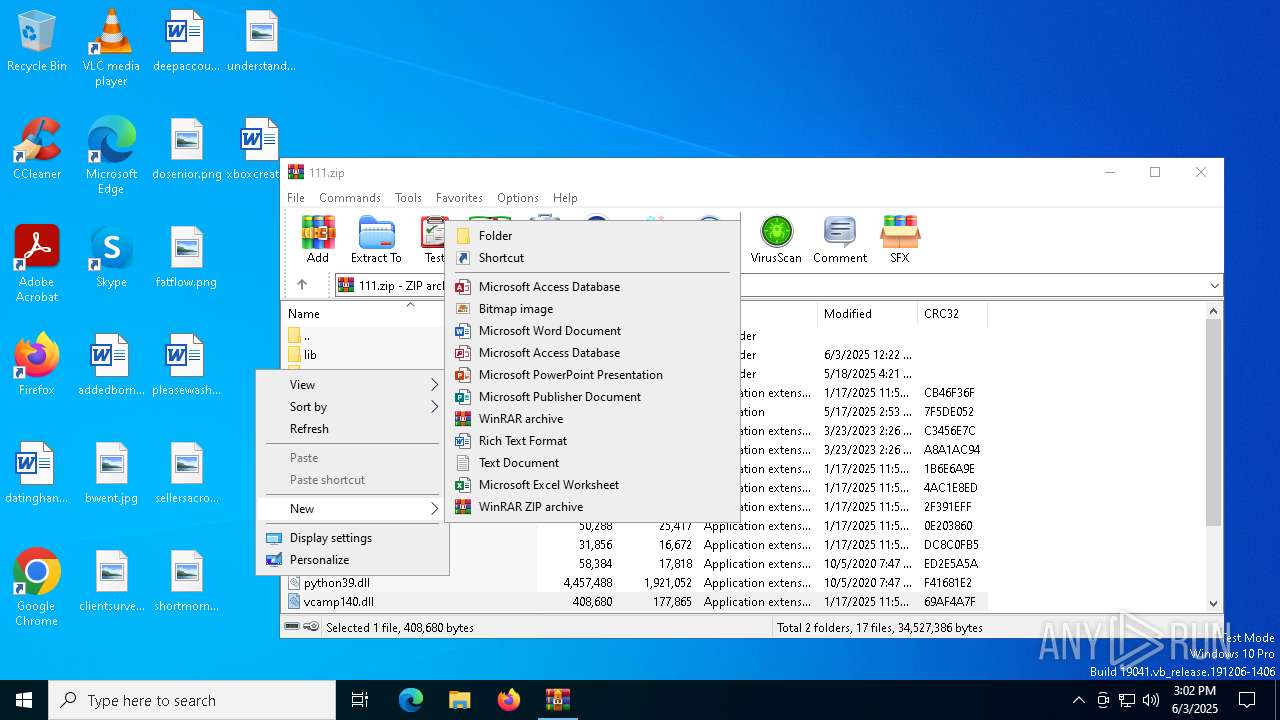Image resolution: width=1280 pixels, height=720 pixels.
Task: Open the archive path dropdown
Action: pos(1213,285)
